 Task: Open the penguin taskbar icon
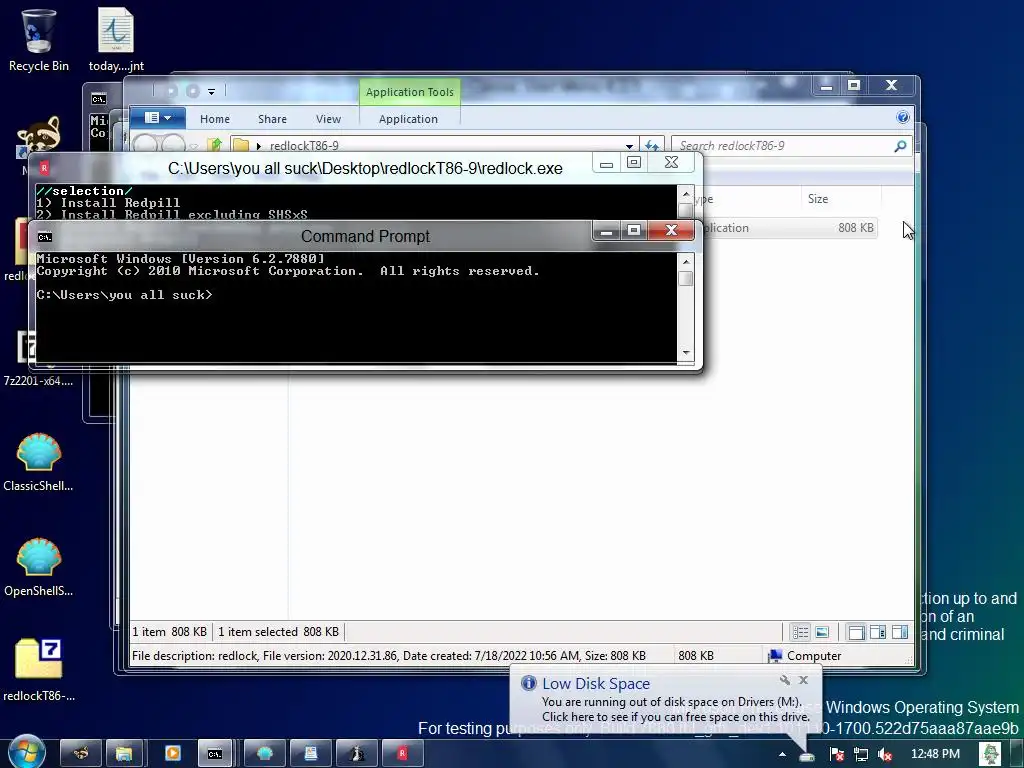357,754
